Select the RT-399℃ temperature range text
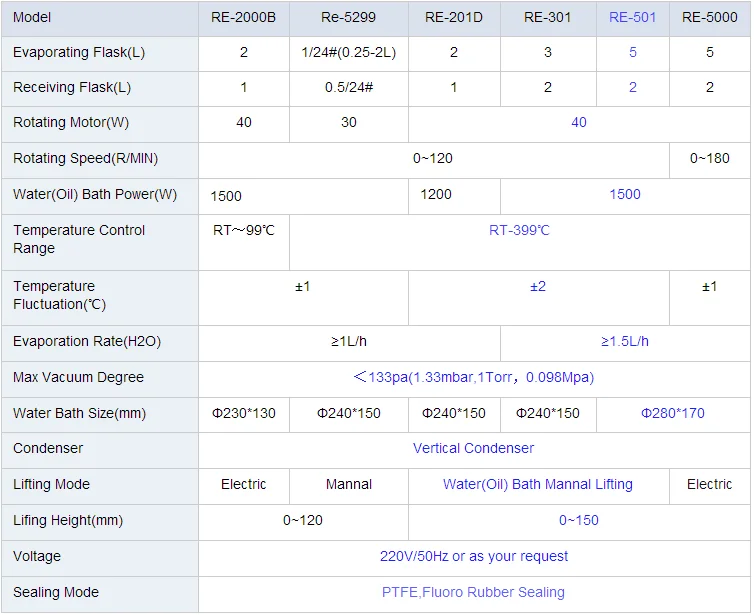This screenshot has height=615, width=754. (519, 230)
